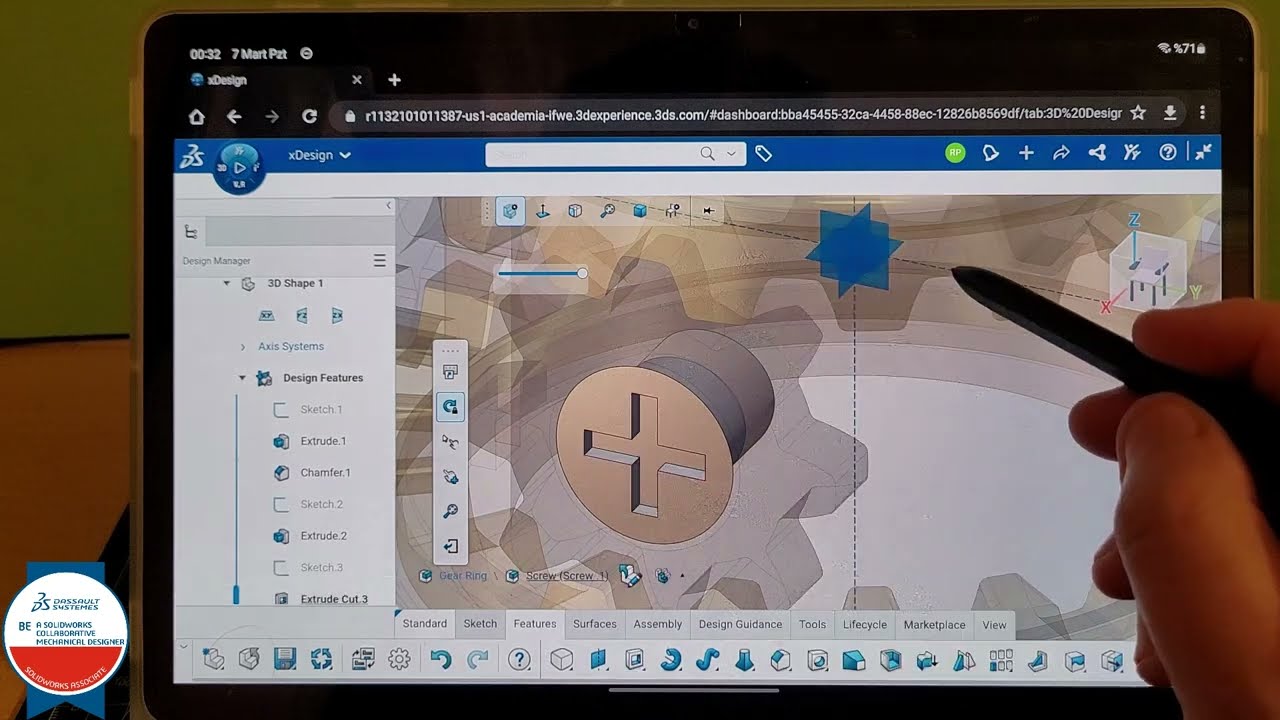Switch to the Standard tab

click(x=425, y=624)
